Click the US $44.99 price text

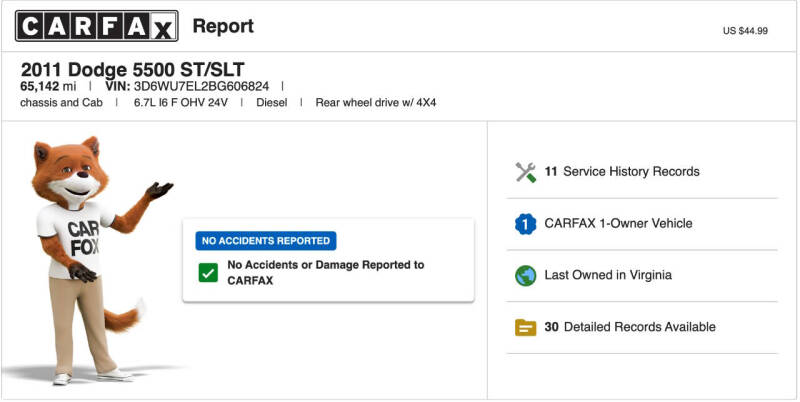tap(745, 31)
